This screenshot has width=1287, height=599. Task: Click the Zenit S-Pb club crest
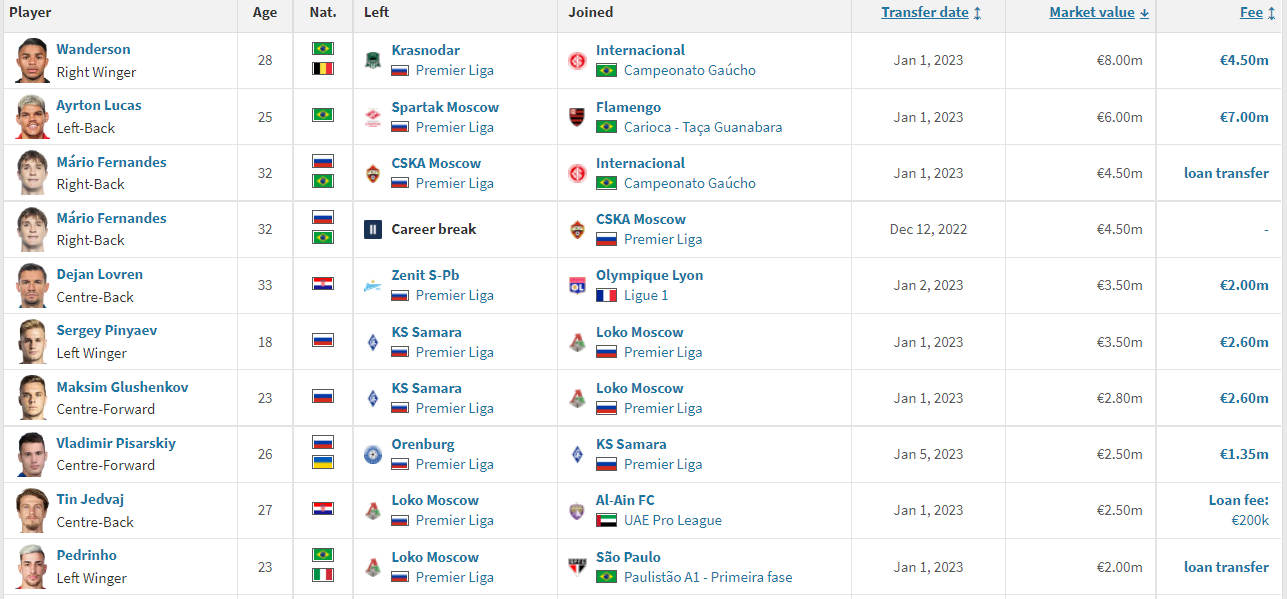(373, 285)
